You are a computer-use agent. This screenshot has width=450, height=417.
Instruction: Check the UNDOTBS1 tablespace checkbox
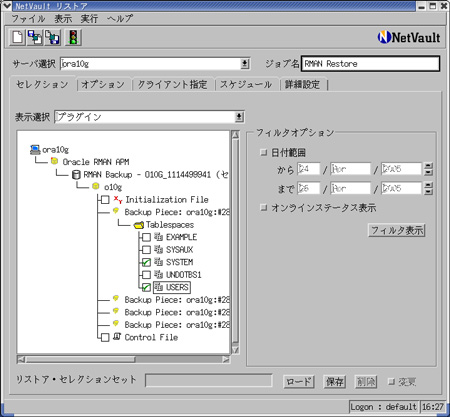(146, 275)
